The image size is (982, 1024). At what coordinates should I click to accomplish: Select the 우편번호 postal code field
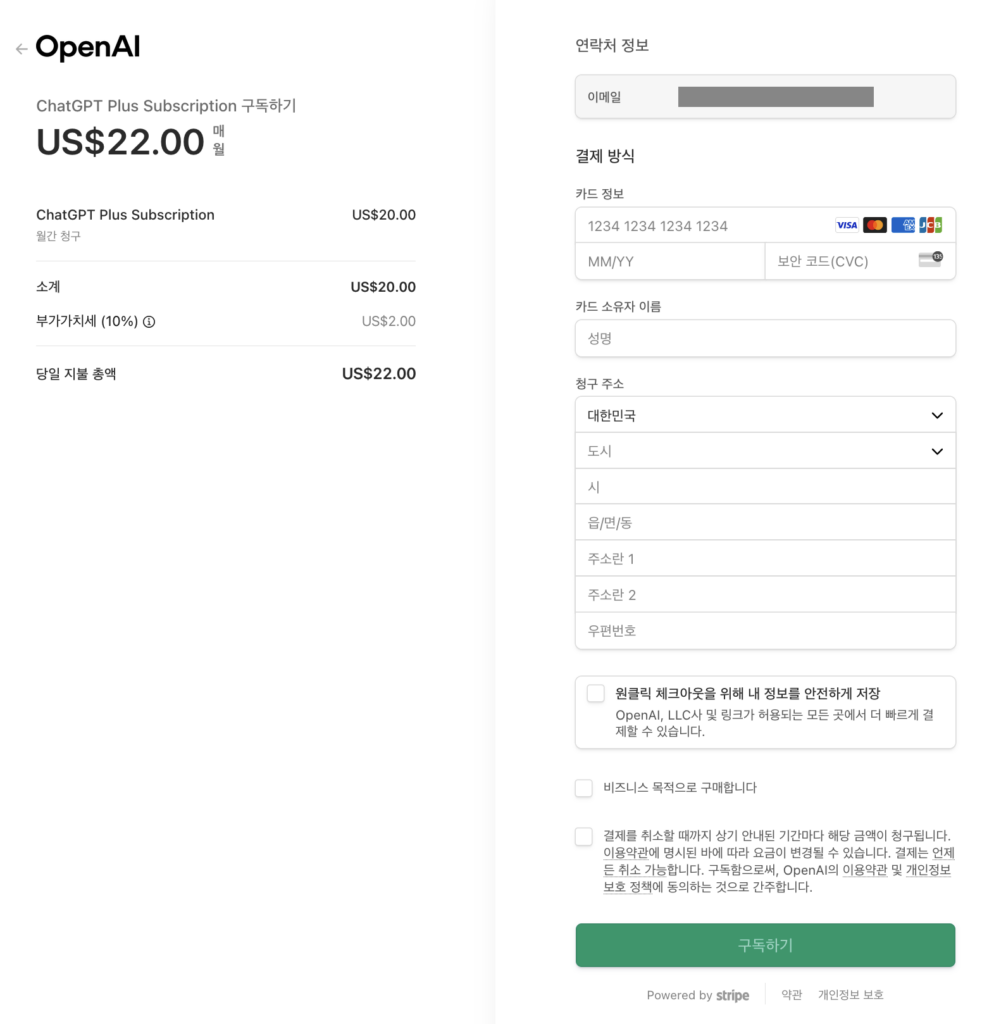[x=765, y=631]
